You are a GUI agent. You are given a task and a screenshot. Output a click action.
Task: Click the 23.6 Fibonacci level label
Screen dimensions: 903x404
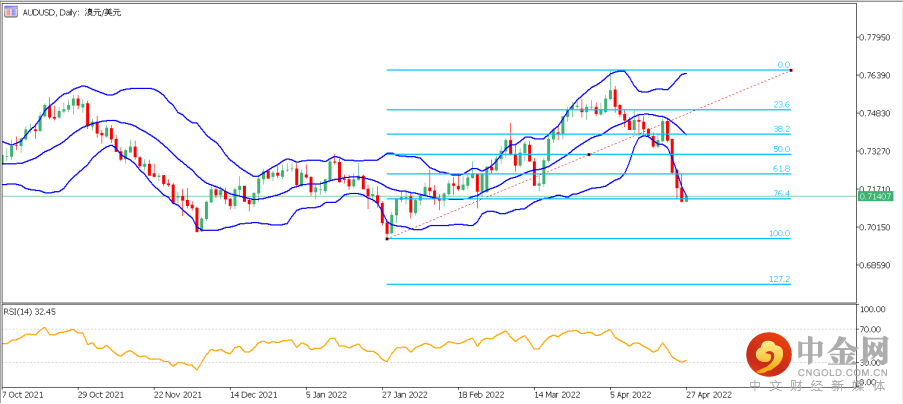click(781, 105)
